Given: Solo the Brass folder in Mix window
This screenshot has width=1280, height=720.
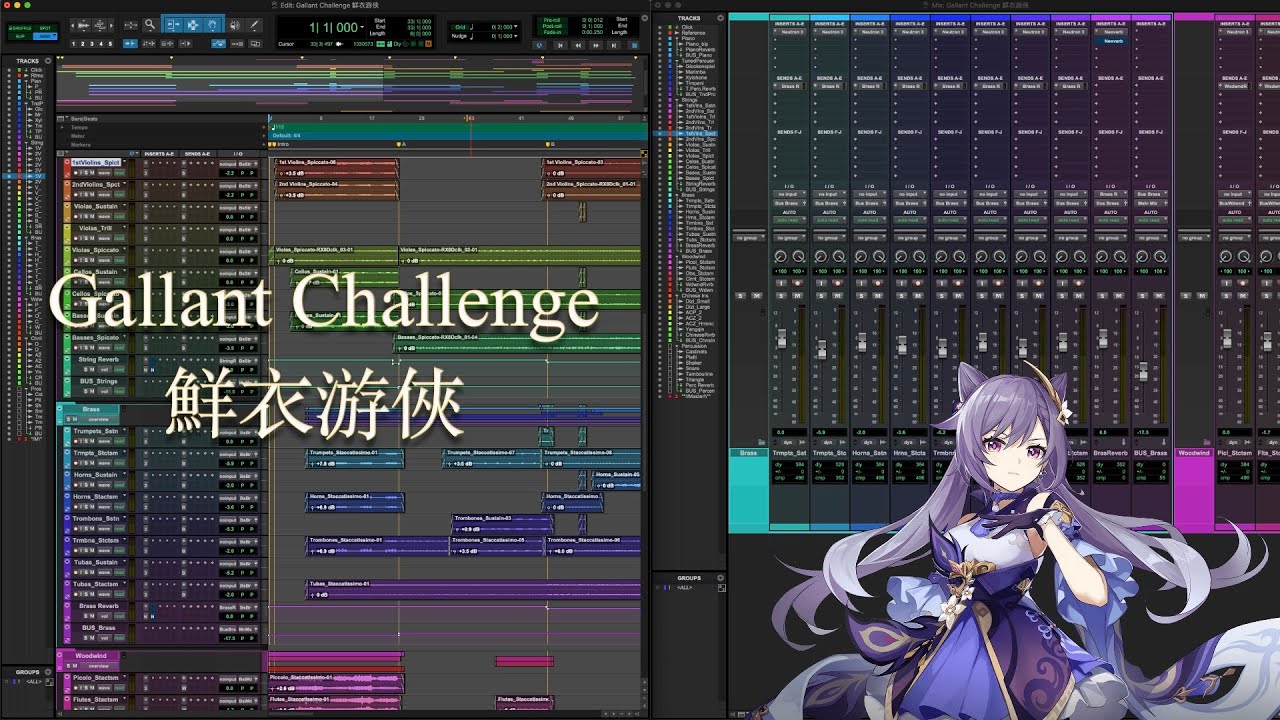Looking at the screenshot, I should (740, 295).
